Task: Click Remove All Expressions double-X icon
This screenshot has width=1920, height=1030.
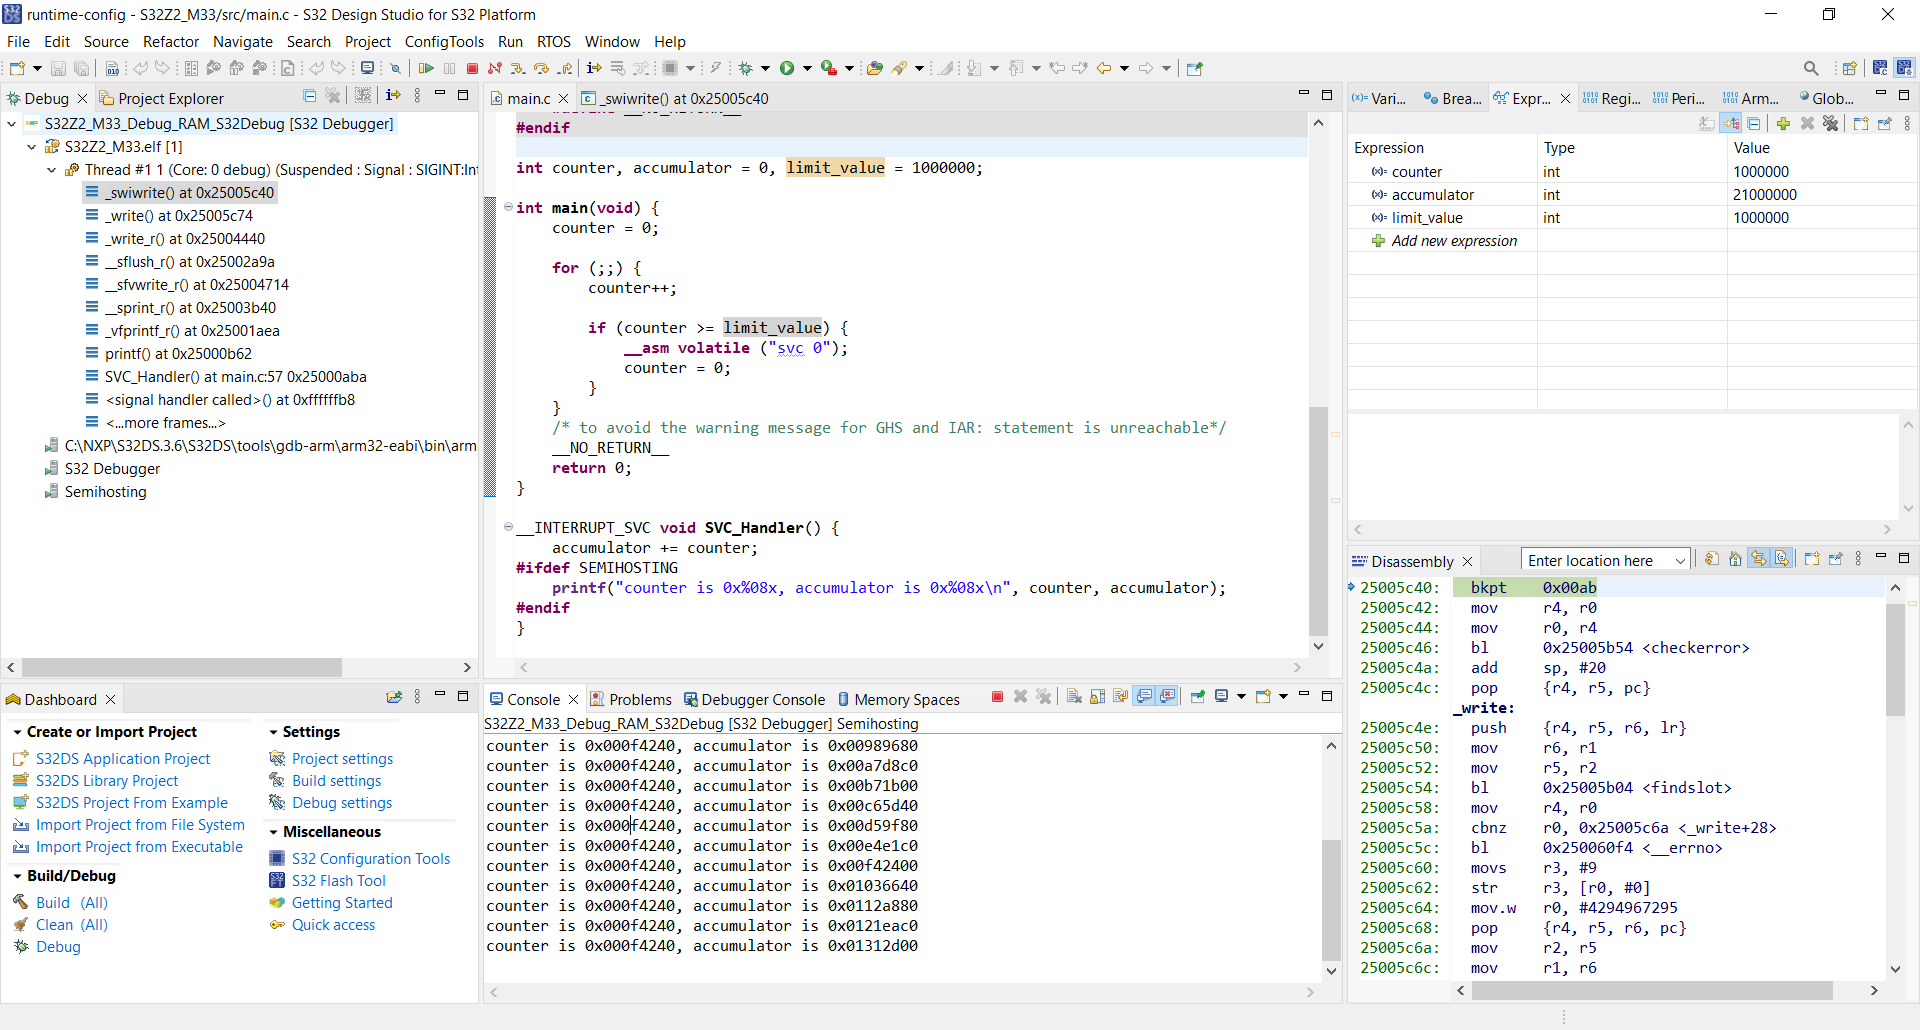Action: [x=1830, y=123]
